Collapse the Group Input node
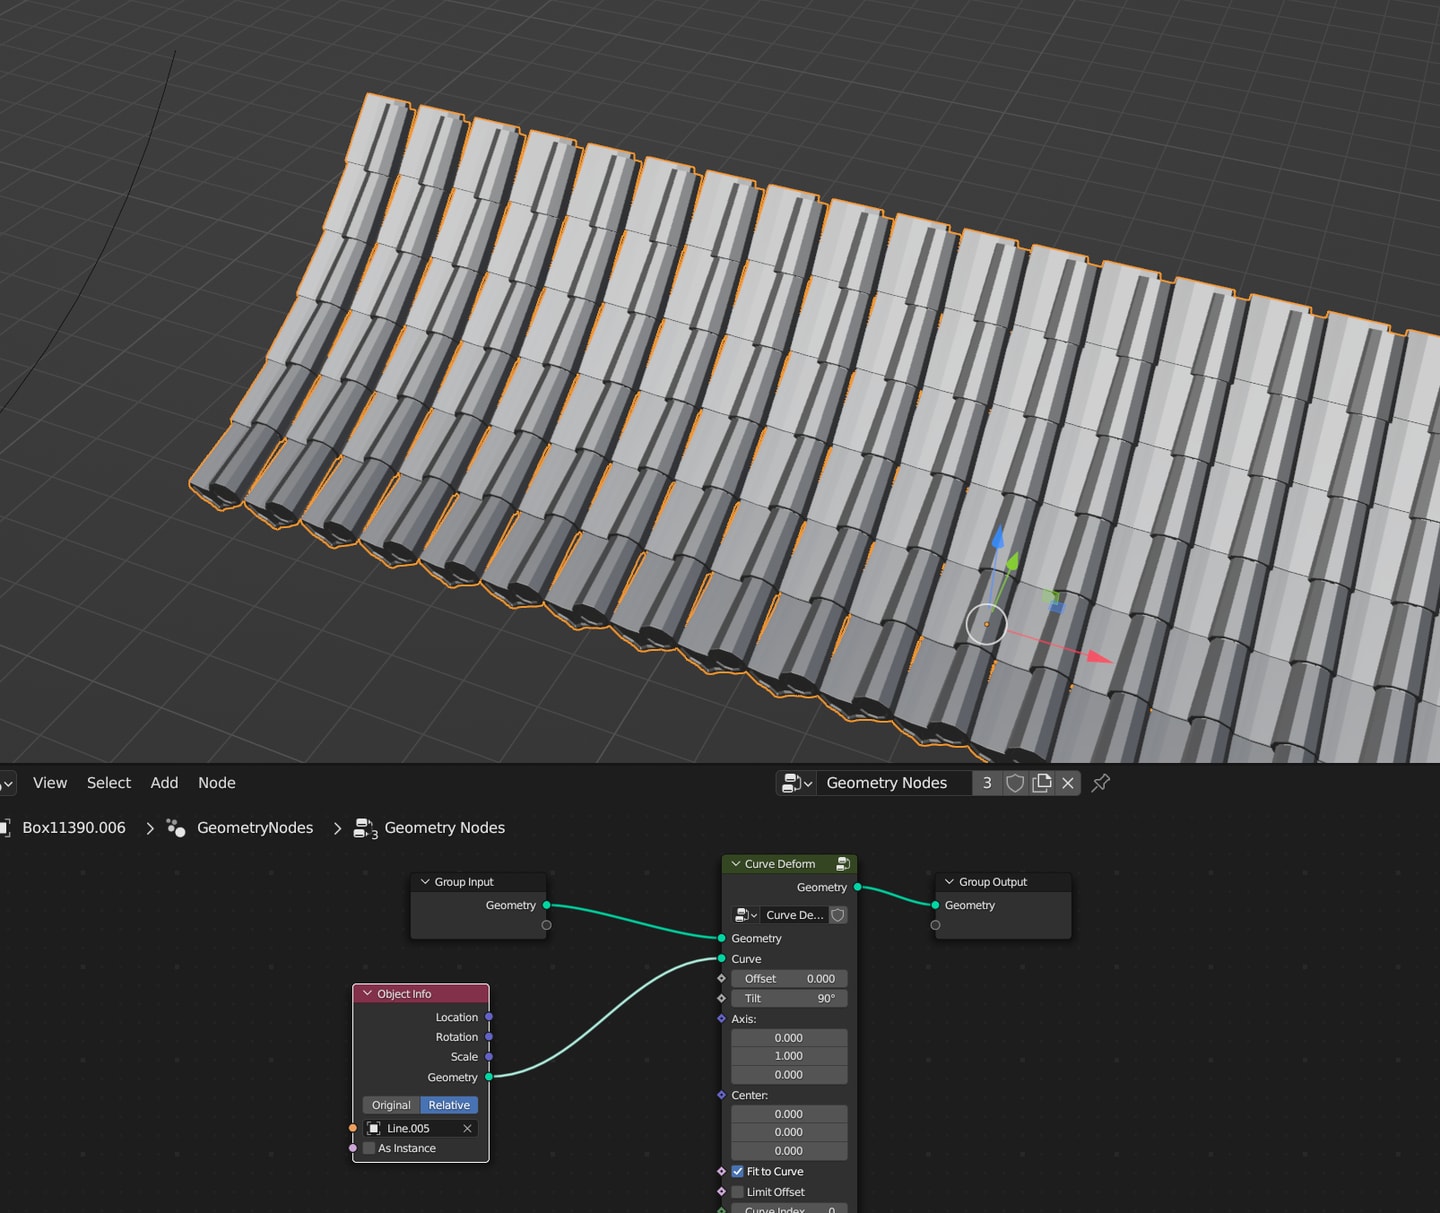Image resolution: width=1440 pixels, height=1213 pixels. coord(425,882)
